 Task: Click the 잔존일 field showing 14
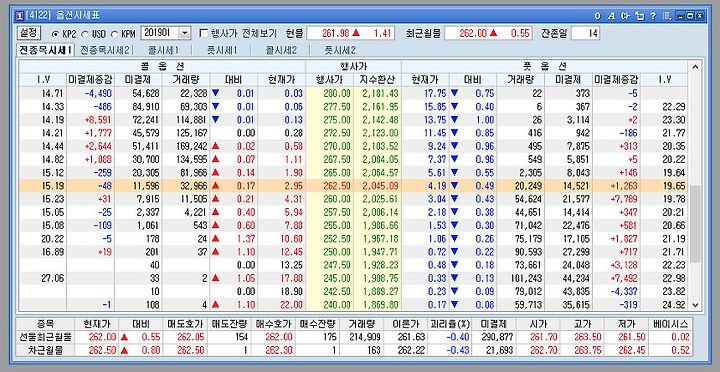(585, 34)
